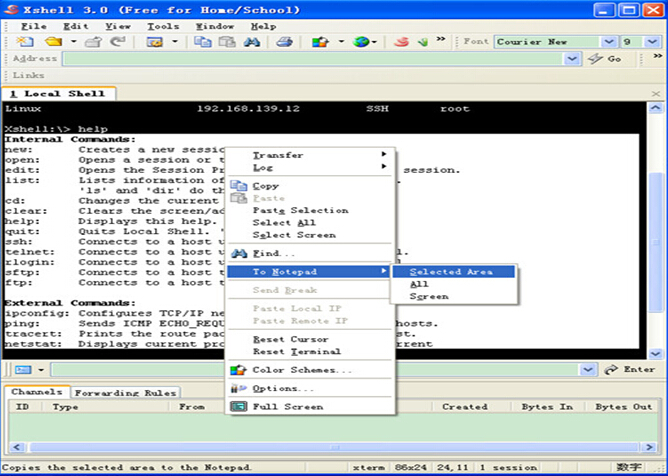Click the lightning Go icon
Image resolution: width=668 pixels, height=476 pixels.
(x=596, y=58)
